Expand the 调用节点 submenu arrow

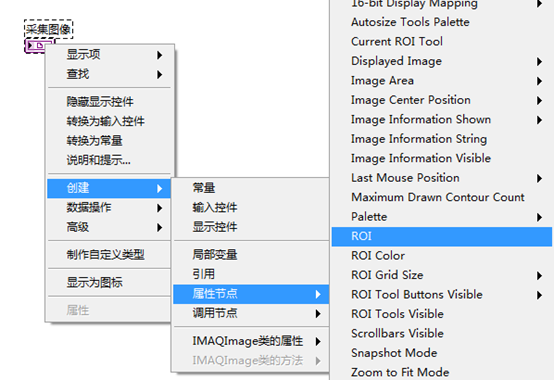pos(318,314)
